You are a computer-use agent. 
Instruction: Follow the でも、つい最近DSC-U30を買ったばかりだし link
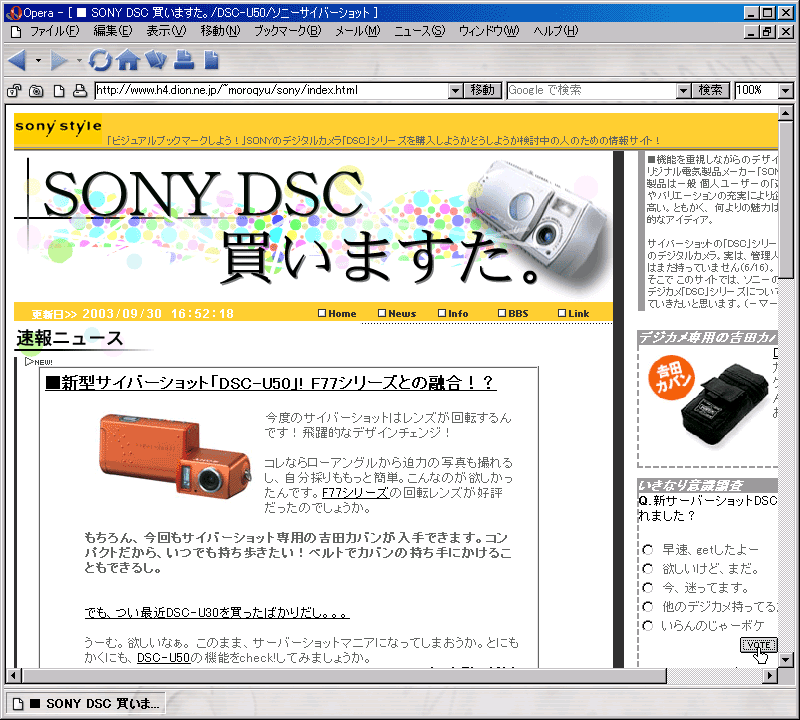tap(217, 612)
